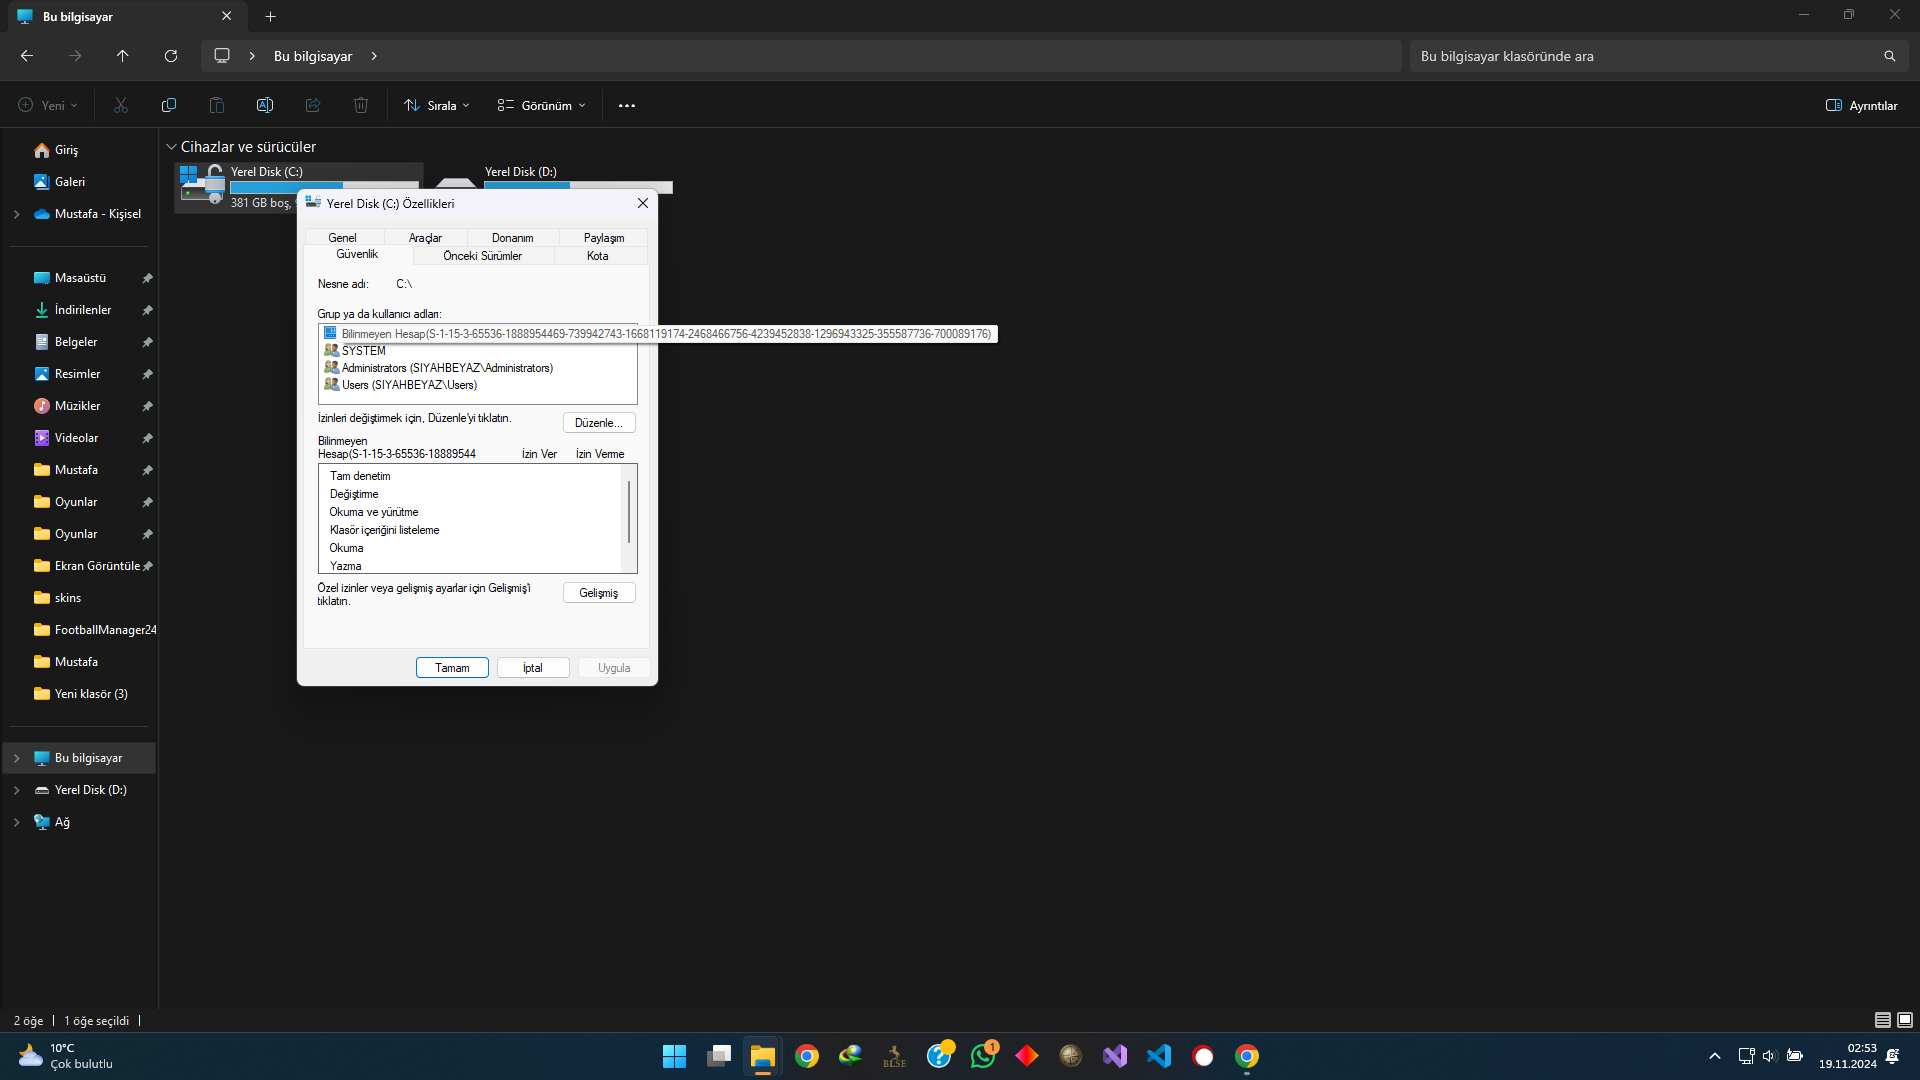Switch to Donanım tab
The width and height of the screenshot is (1920, 1080).
click(x=512, y=238)
